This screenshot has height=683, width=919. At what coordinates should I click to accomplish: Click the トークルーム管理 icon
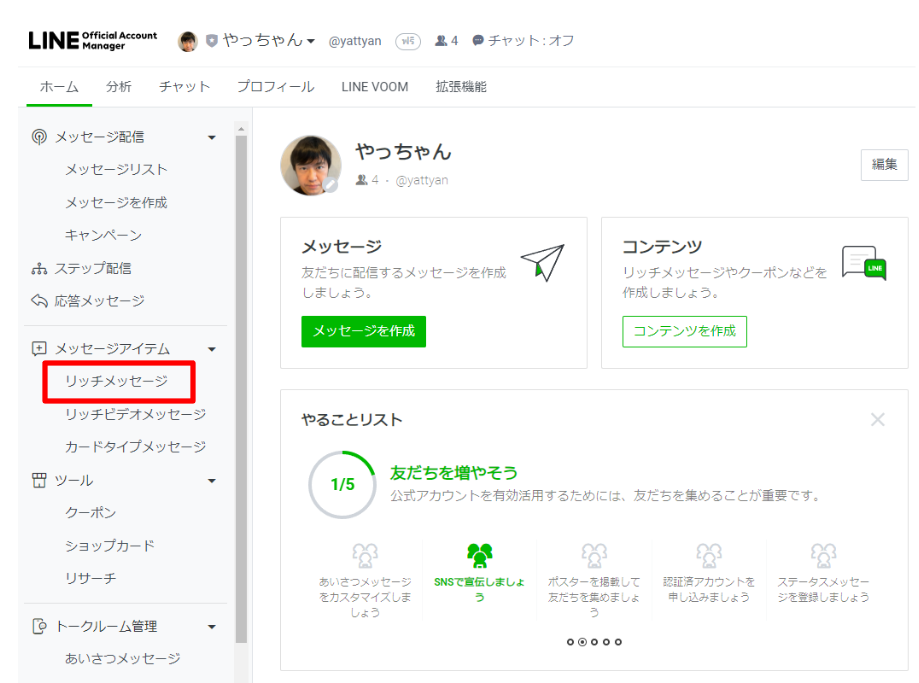pos(39,626)
